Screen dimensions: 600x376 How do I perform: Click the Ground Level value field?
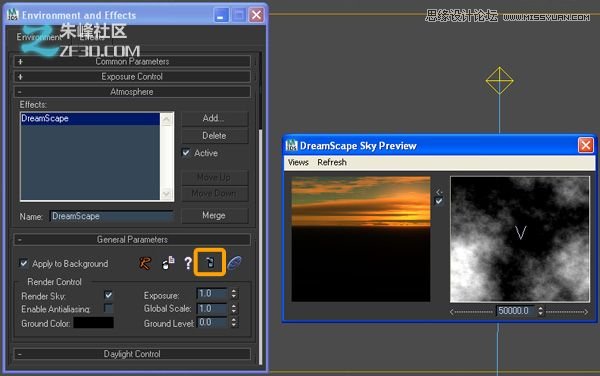[x=212, y=323]
